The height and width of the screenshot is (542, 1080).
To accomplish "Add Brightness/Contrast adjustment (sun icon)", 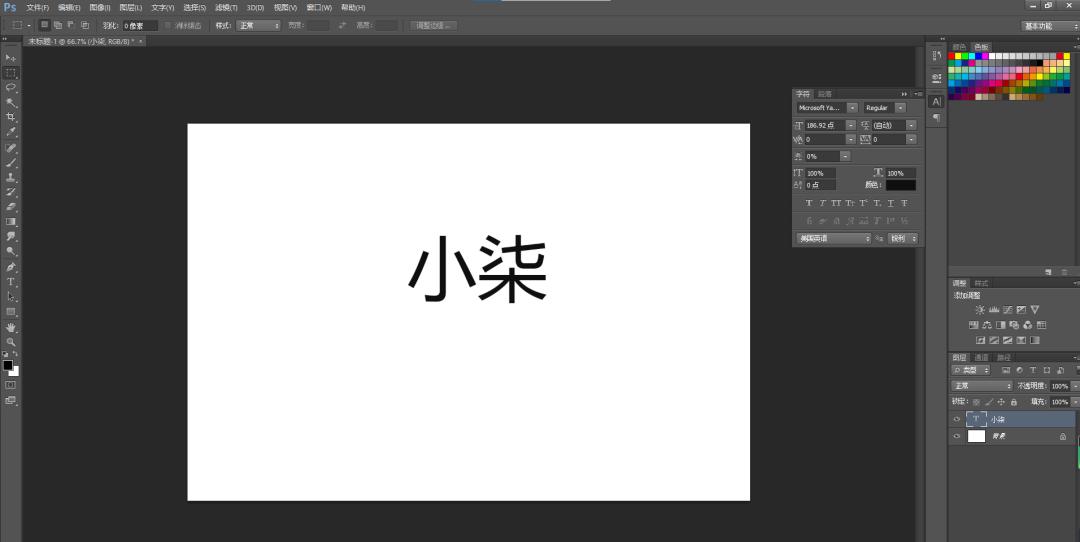I will point(980,310).
